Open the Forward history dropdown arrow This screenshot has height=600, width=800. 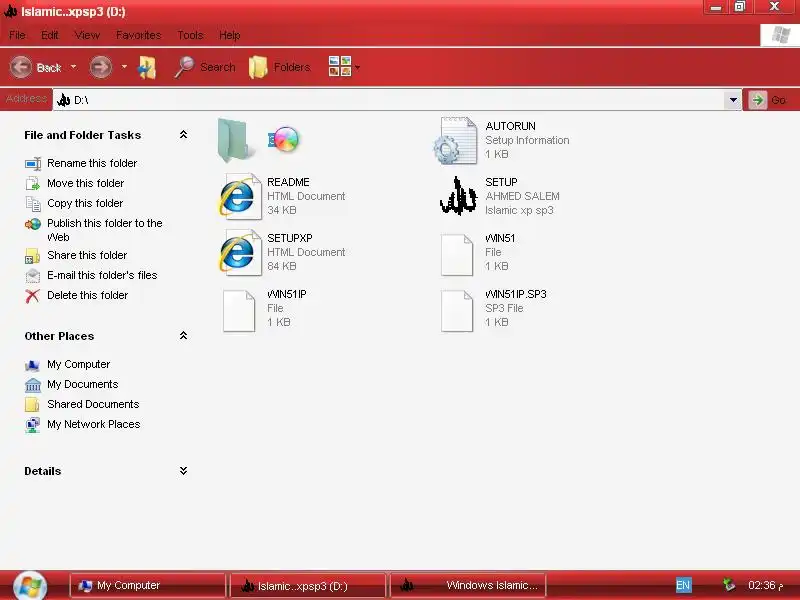[124, 67]
